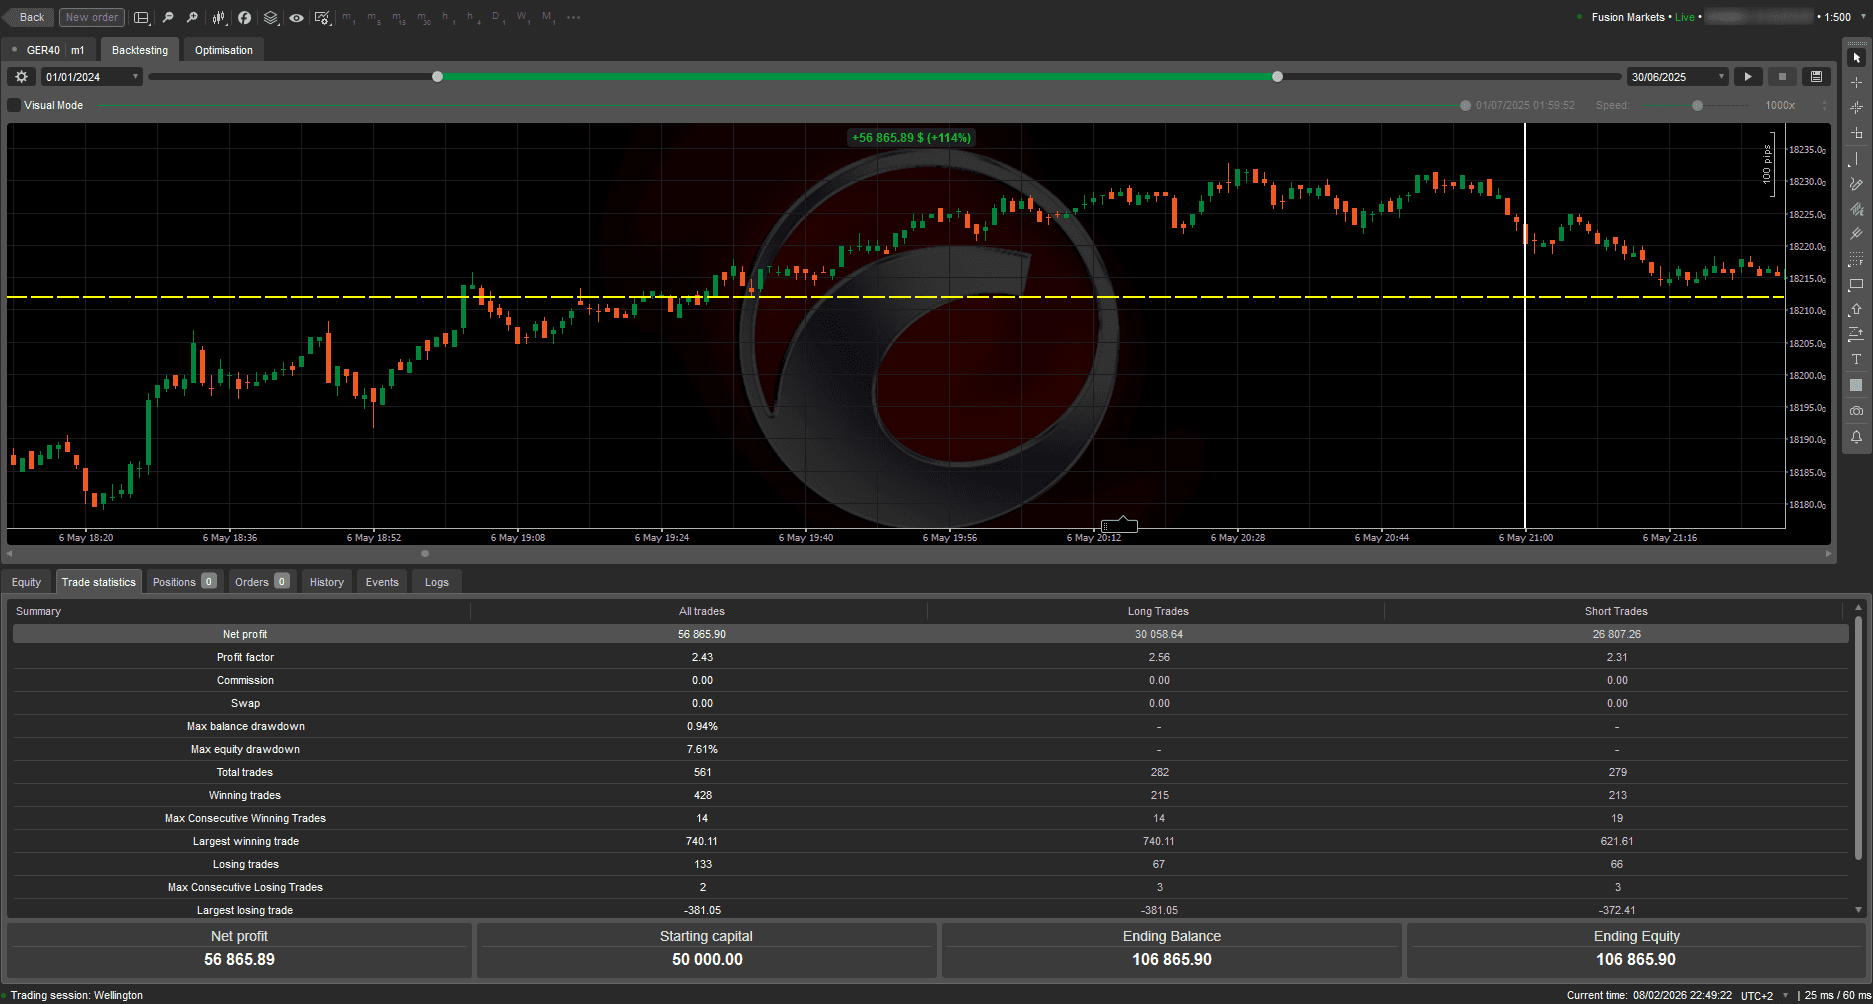This screenshot has height=1004, width=1873.
Task: Expand more timeframes with the ellipsis
Action: [x=573, y=17]
